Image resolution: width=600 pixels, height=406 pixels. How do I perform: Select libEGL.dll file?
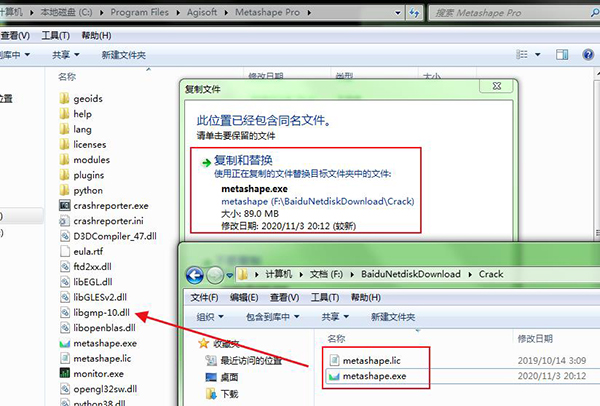click(x=86, y=282)
